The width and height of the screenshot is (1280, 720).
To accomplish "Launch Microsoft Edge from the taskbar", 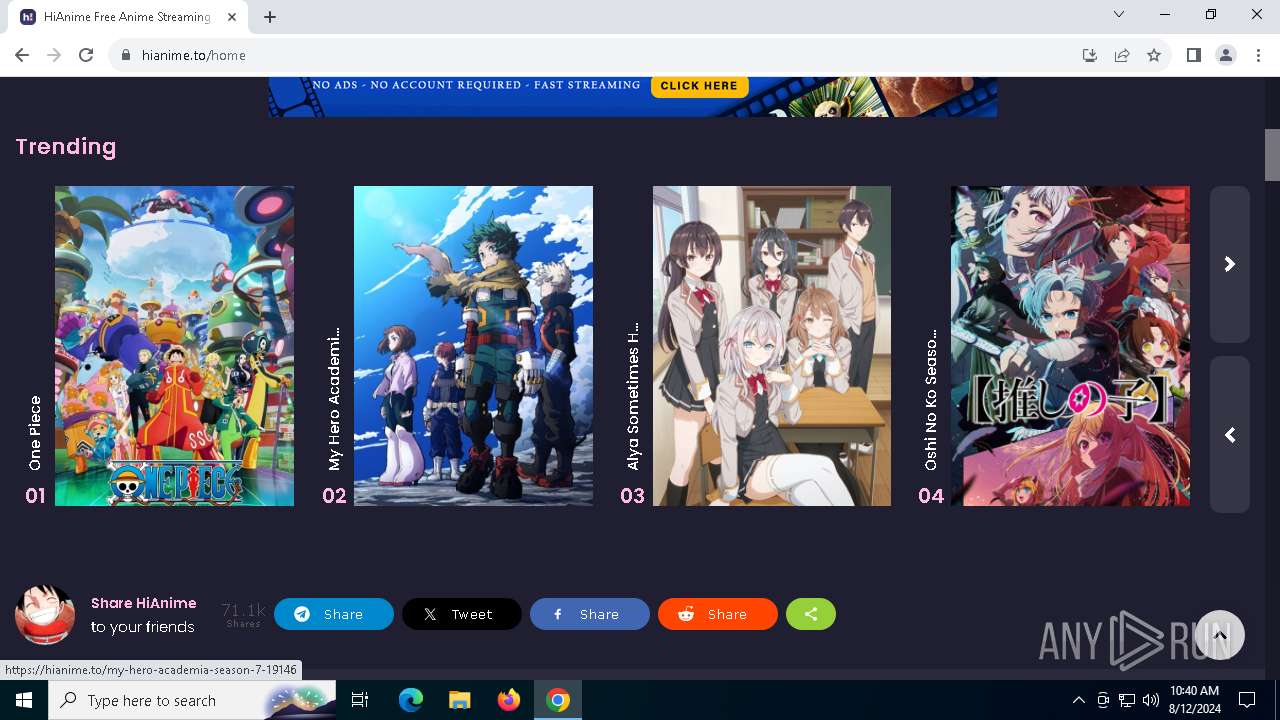I will point(411,700).
